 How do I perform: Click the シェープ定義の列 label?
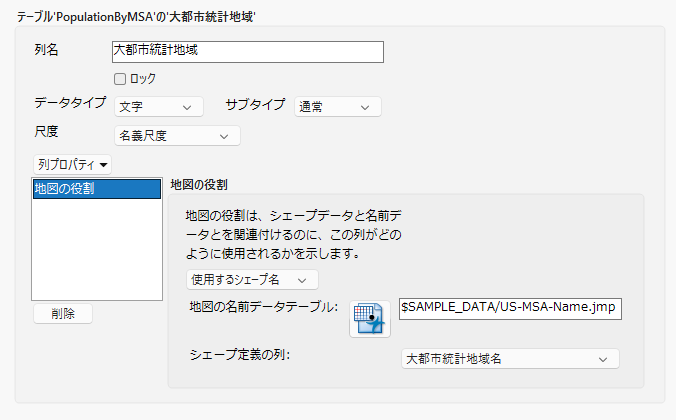240,355
